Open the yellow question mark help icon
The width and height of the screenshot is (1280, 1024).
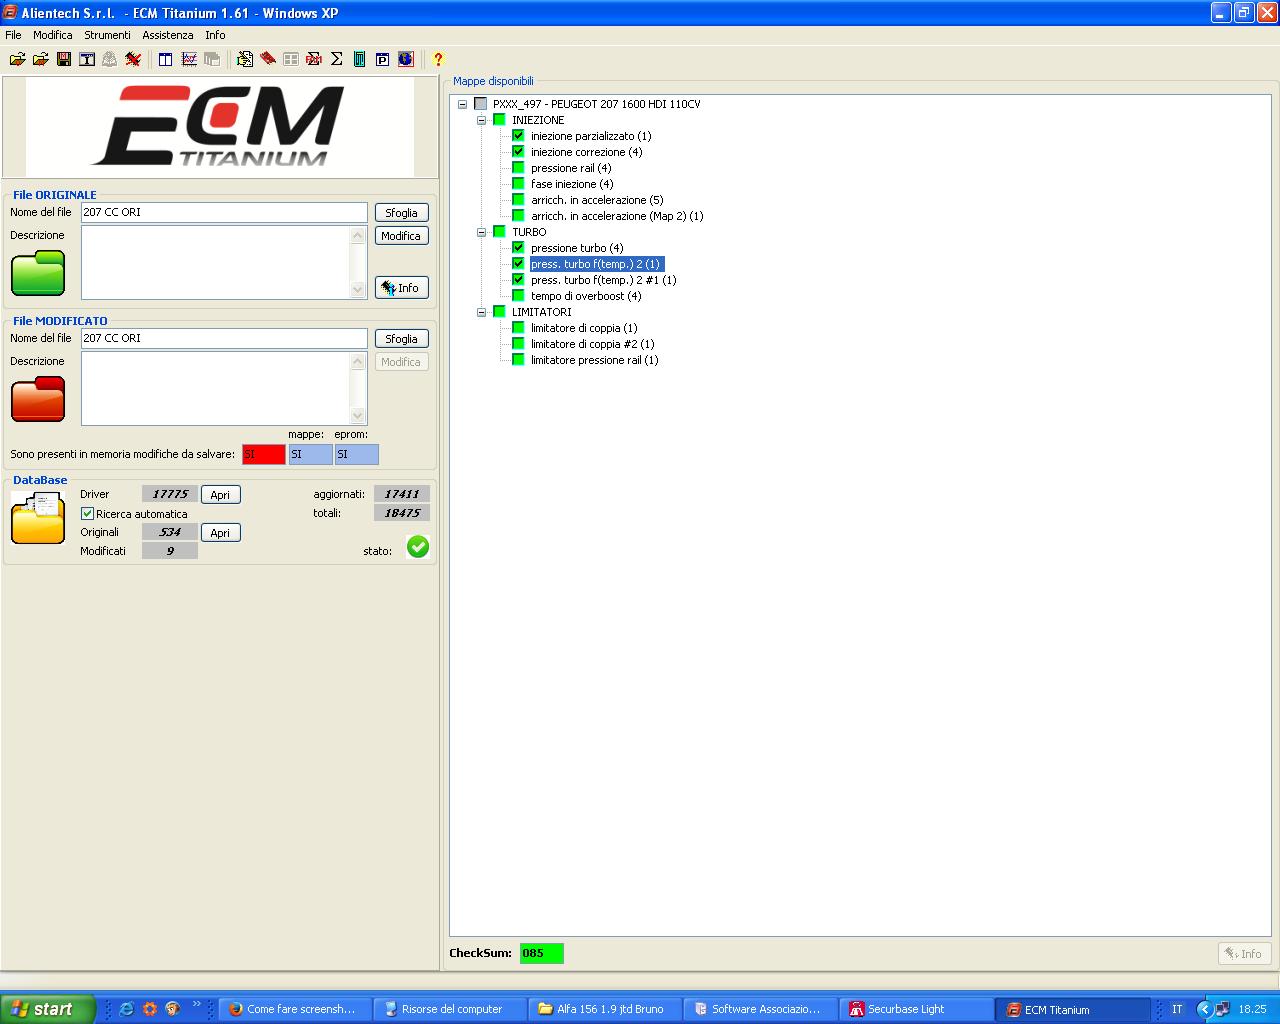coord(437,60)
